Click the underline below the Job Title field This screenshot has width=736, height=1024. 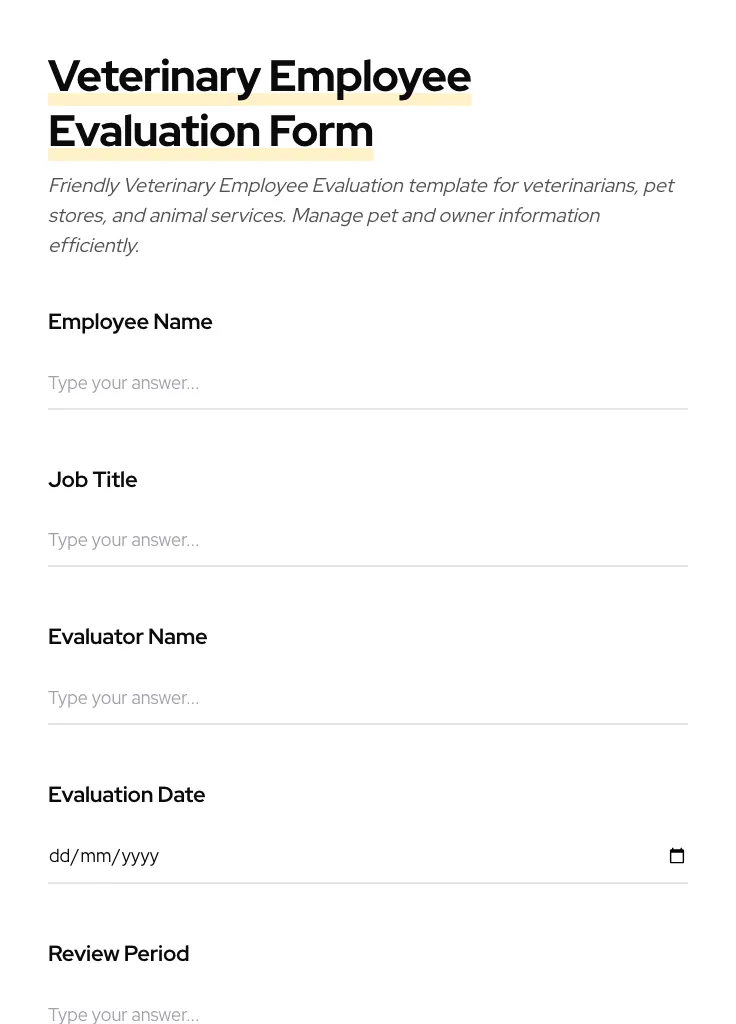point(368,568)
